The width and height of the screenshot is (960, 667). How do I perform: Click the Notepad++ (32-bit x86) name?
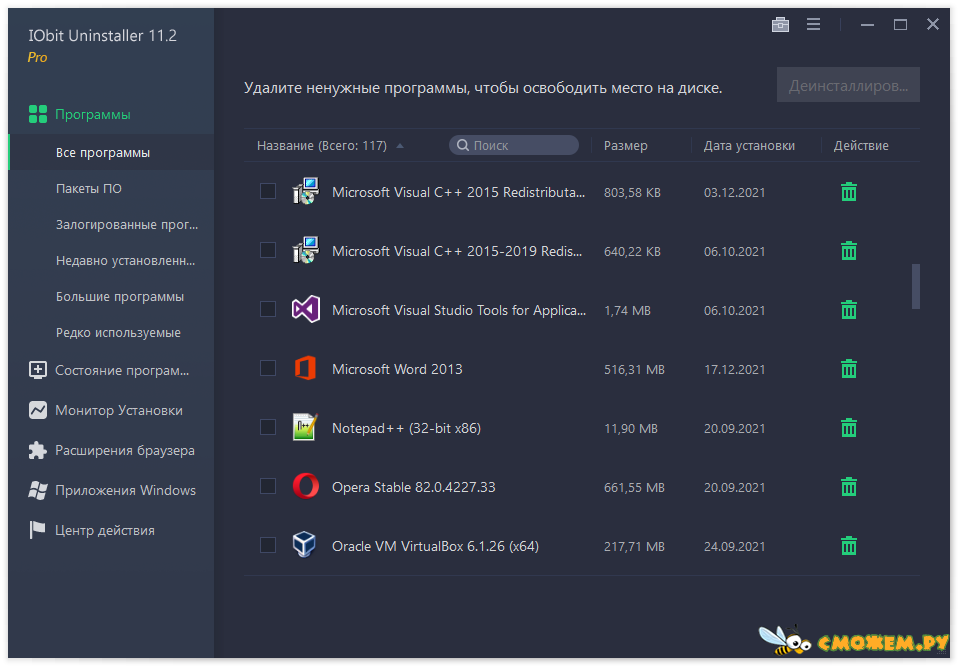[x=406, y=428]
